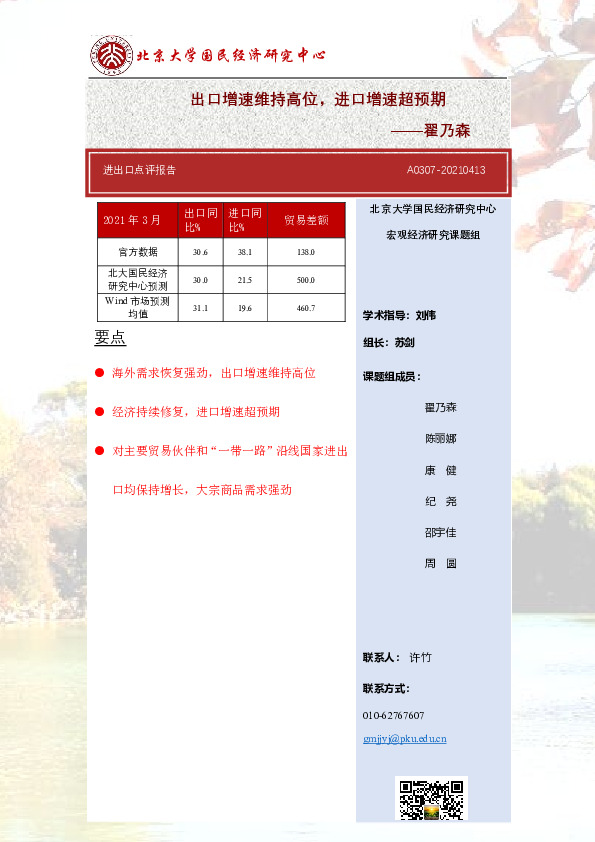This screenshot has width=595, height=842.
Task: Click the Wind export value 31.1
Action: tap(200, 308)
